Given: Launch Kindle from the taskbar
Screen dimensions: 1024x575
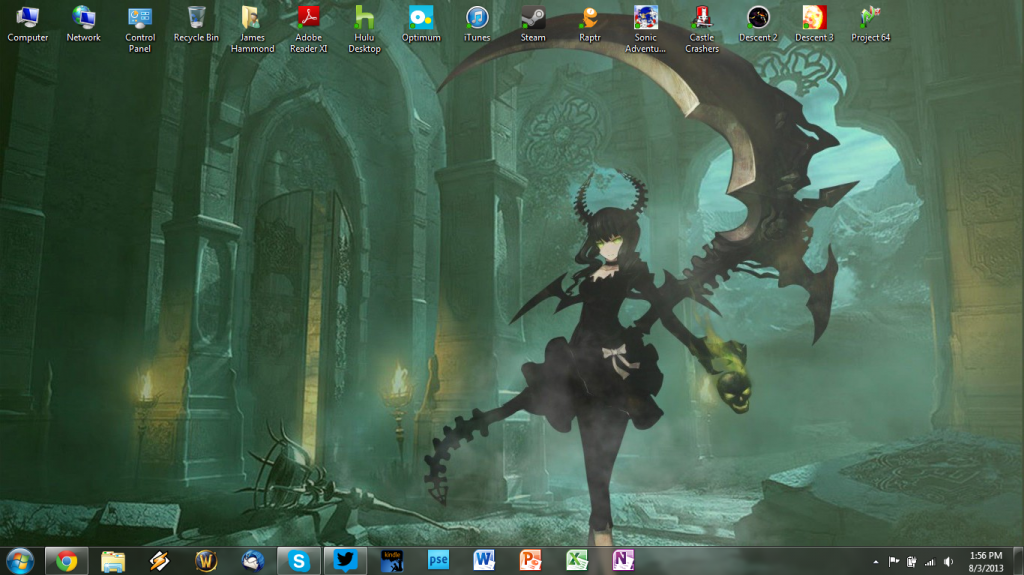Looking at the screenshot, I should point(392,561).
